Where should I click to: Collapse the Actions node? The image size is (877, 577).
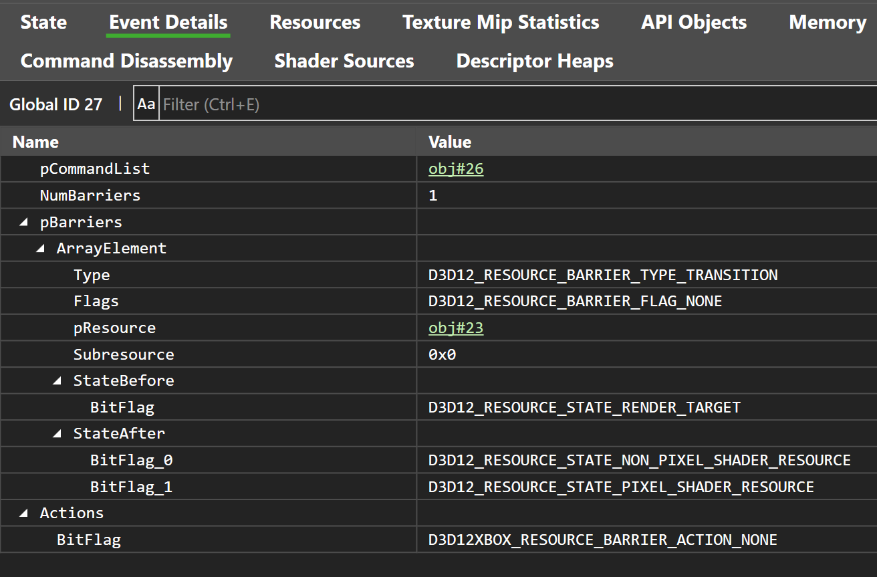(x=23, y=513)
